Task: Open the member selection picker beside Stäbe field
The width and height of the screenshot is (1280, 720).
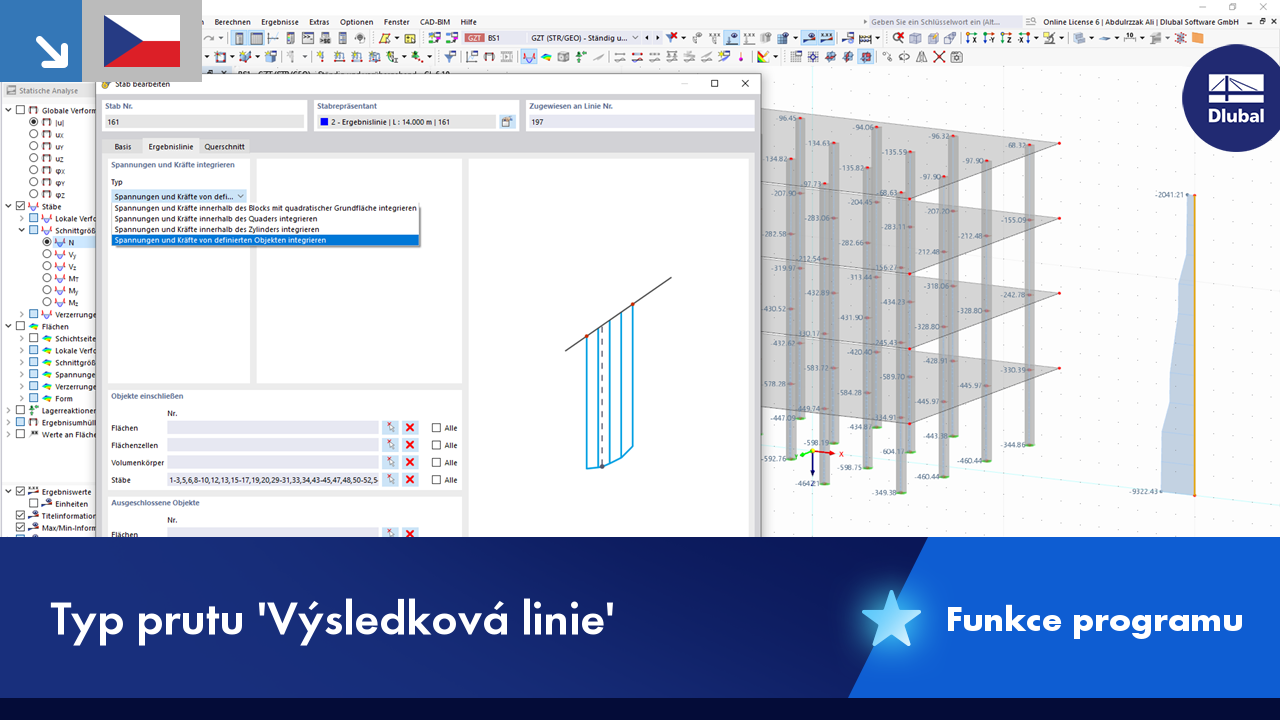Action: pyautogui.click(x=391, y=479)
